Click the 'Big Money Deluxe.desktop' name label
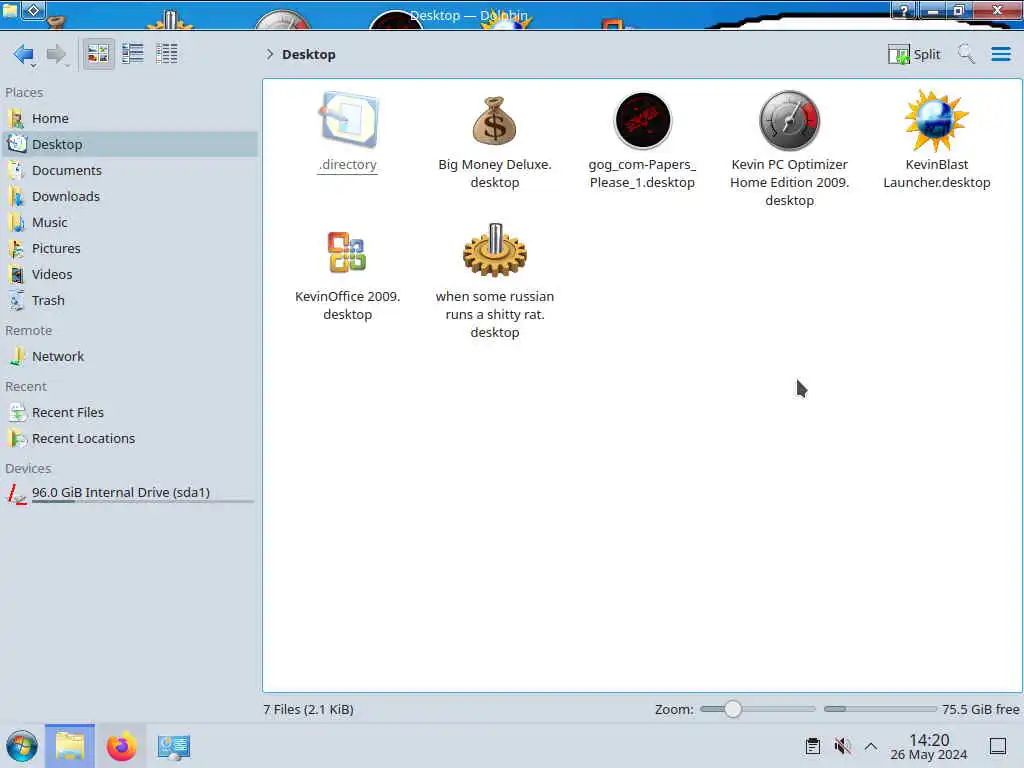The image size is (1024, 768). click(x=494, y=174)
